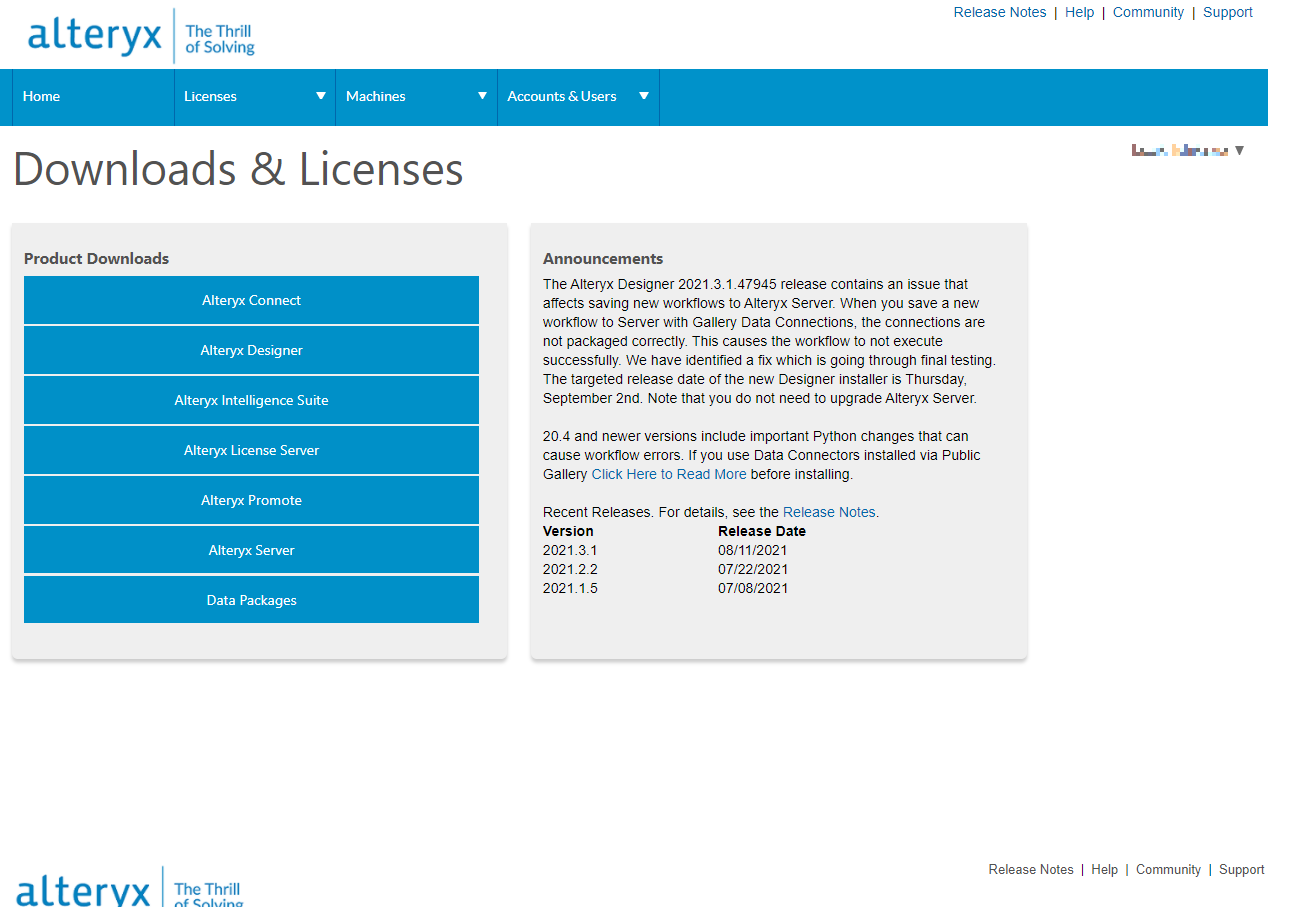Select Alteryx Intelligence Suite download
Image resolution: width=1312 pixels, height=907 pixels.
[x=251, y=400]
